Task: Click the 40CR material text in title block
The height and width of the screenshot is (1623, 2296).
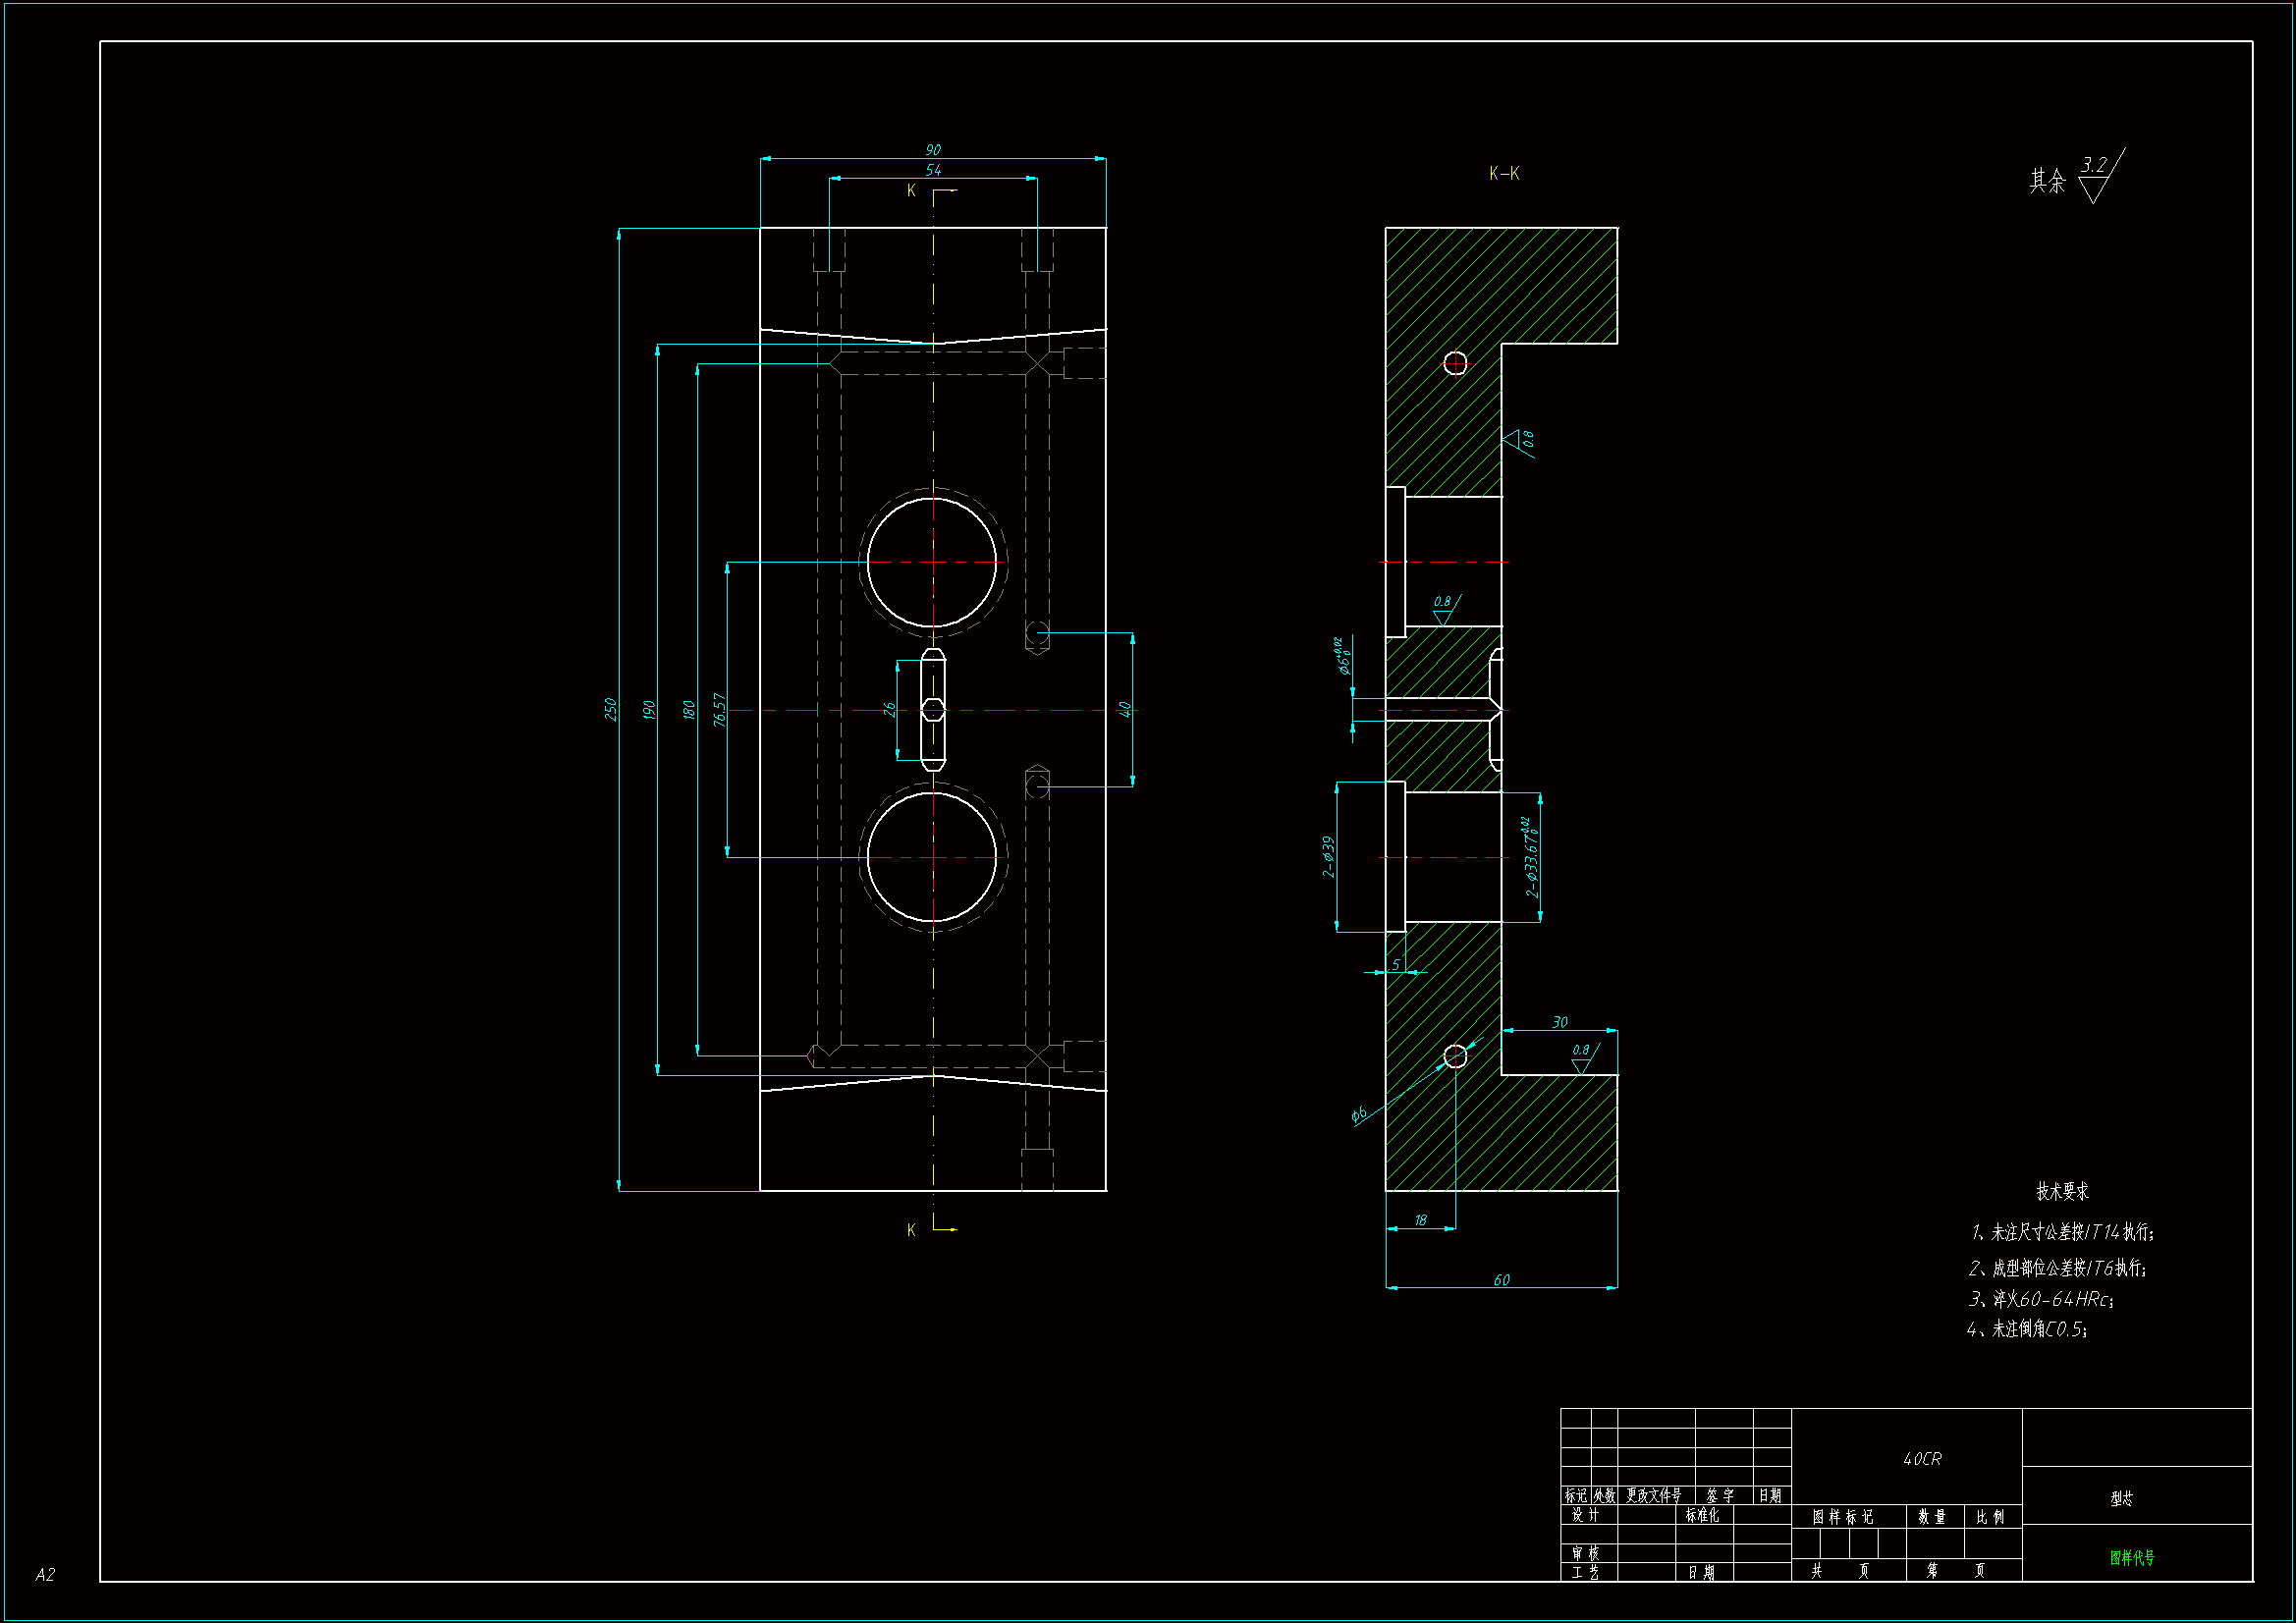Action: tap(1921, 1459)
